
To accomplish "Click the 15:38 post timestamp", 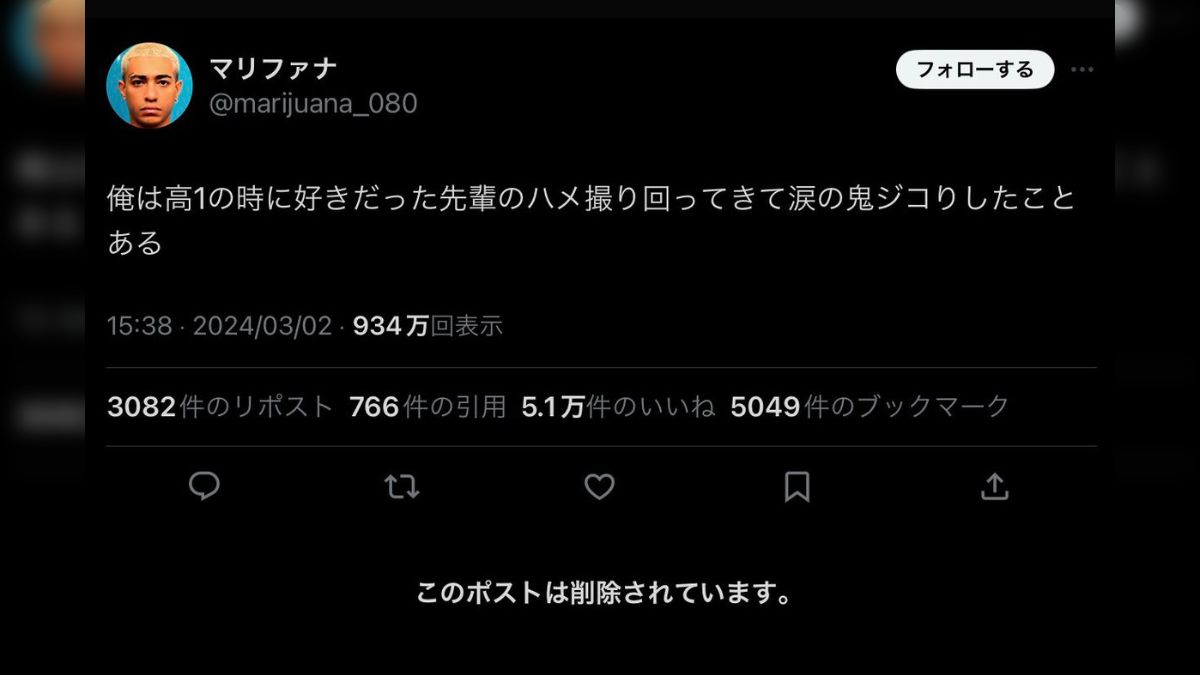I will pos(139,326).
